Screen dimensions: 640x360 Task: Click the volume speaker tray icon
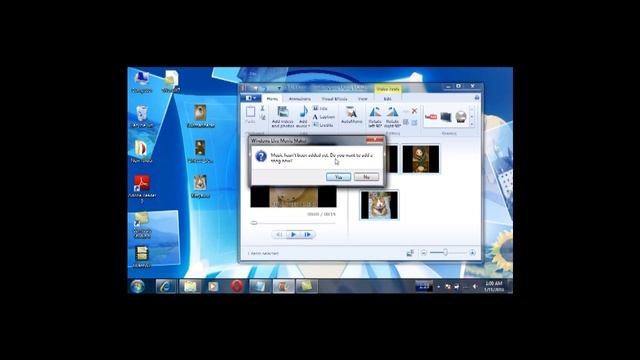tap(474, 287)
